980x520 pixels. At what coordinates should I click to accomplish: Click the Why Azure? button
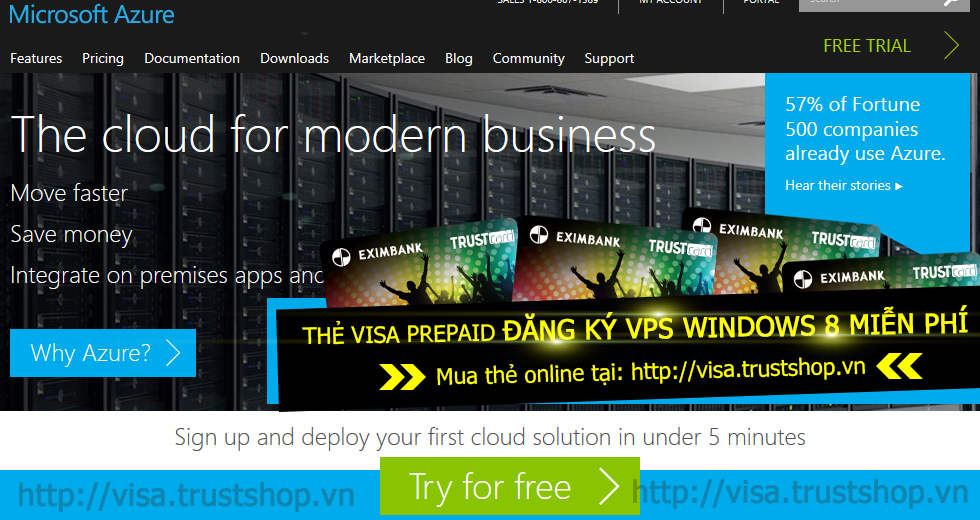(x=103, y=353)
